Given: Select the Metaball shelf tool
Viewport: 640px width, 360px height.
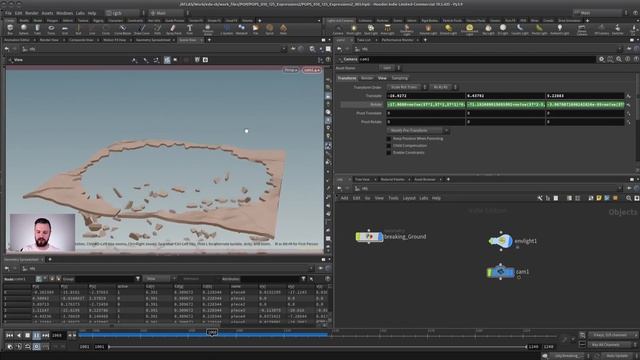Looking at the screenshot, I should (241, 29).
